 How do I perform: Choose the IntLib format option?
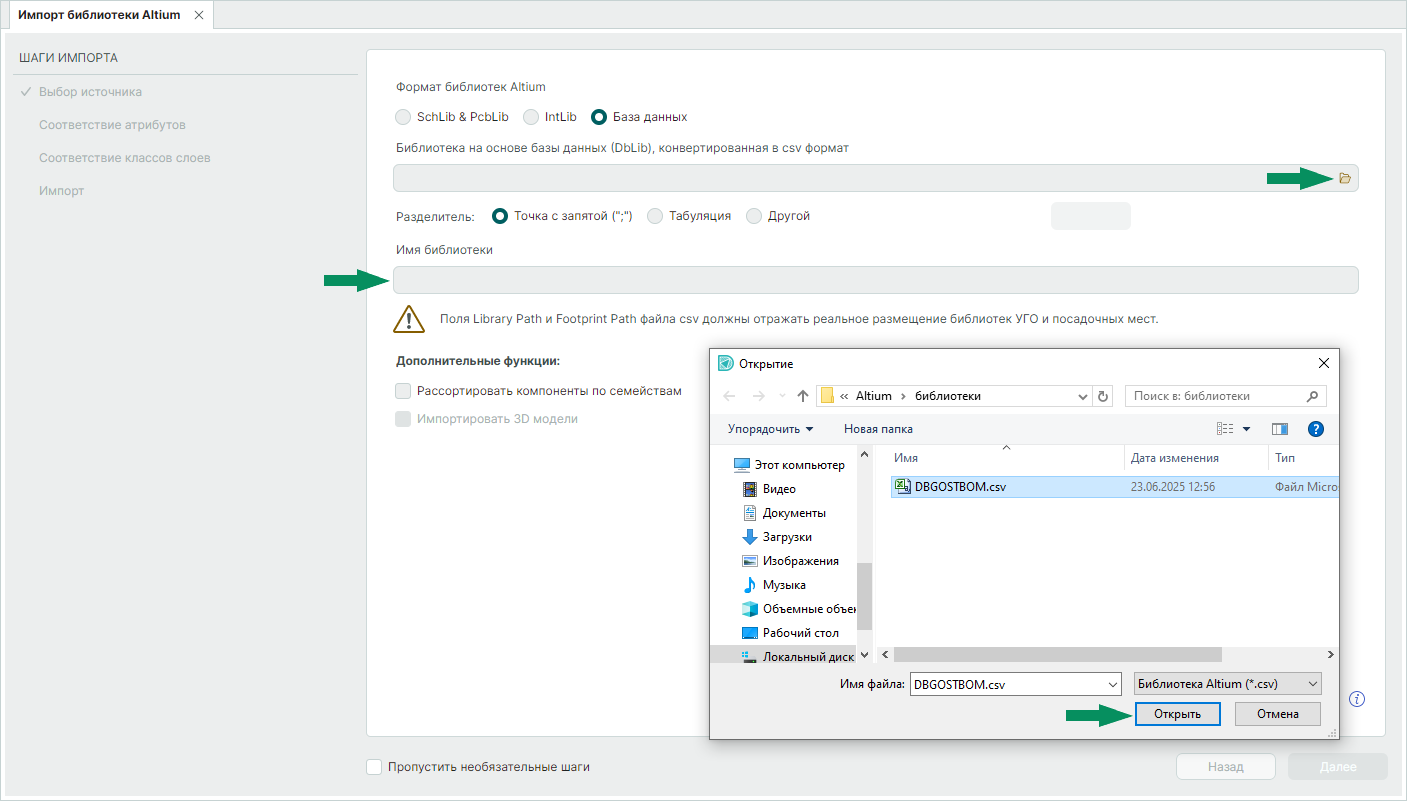point(531,117)
